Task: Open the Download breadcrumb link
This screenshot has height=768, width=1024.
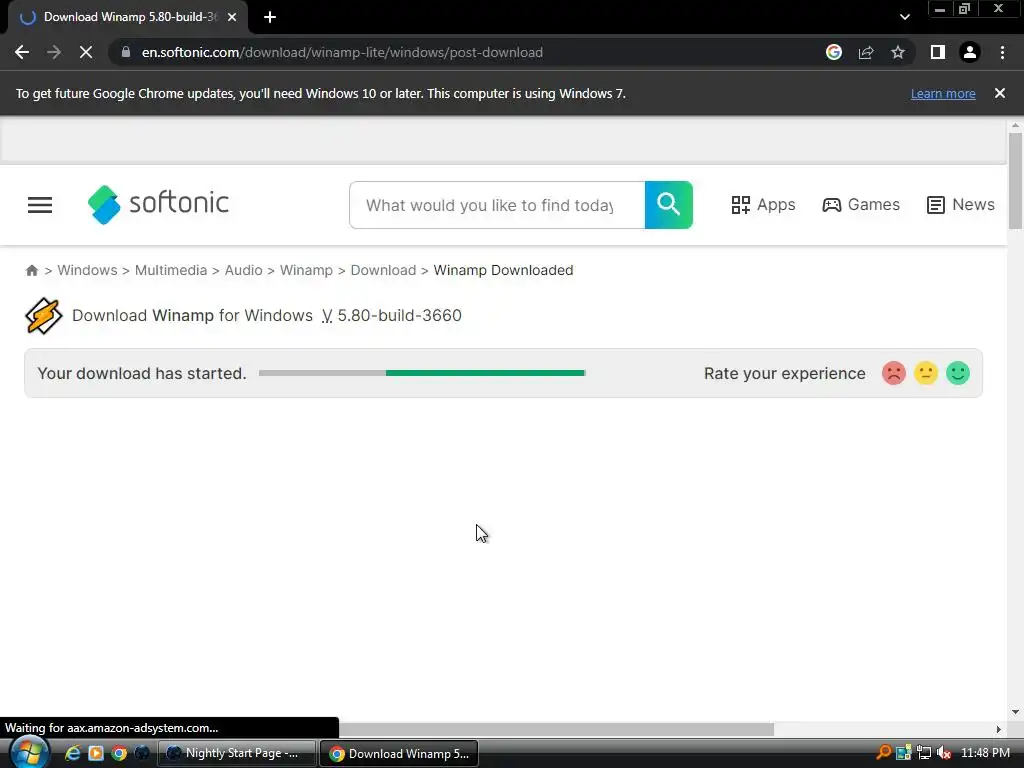Action: pyautogui.click(x=383, y=270)
